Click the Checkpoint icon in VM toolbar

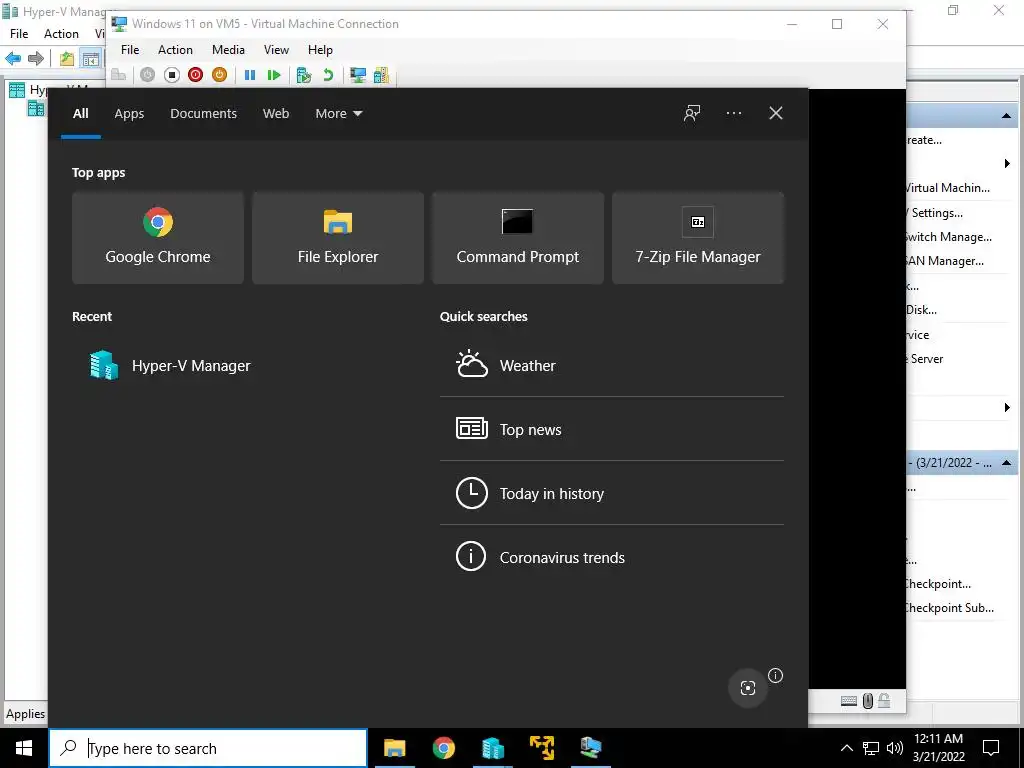coord(304,75)
